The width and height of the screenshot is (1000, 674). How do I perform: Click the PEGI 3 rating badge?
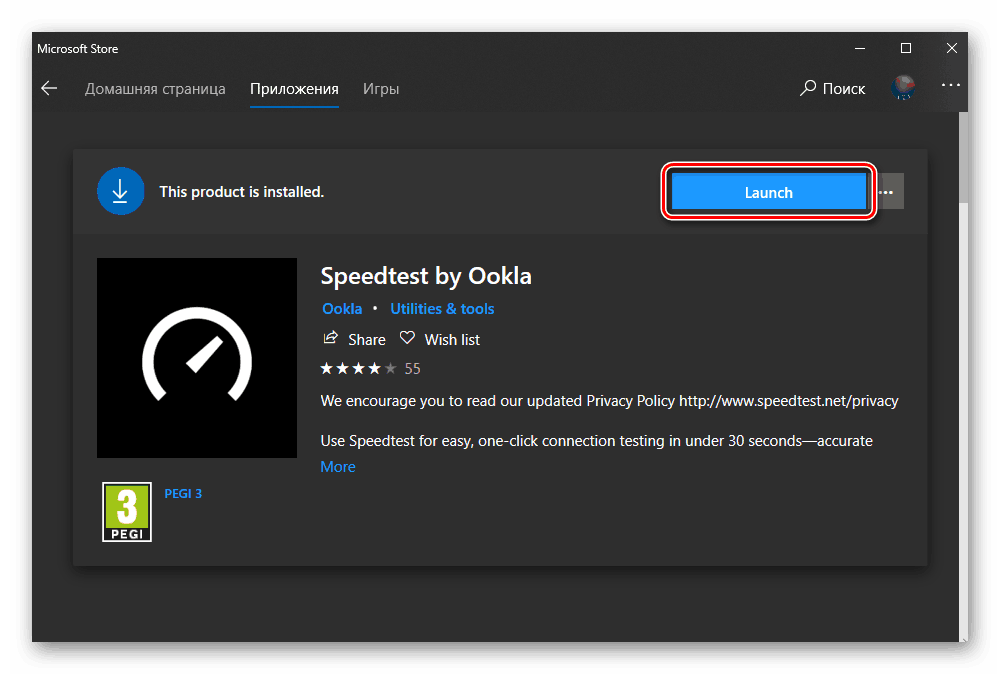(x=127, y=512)
